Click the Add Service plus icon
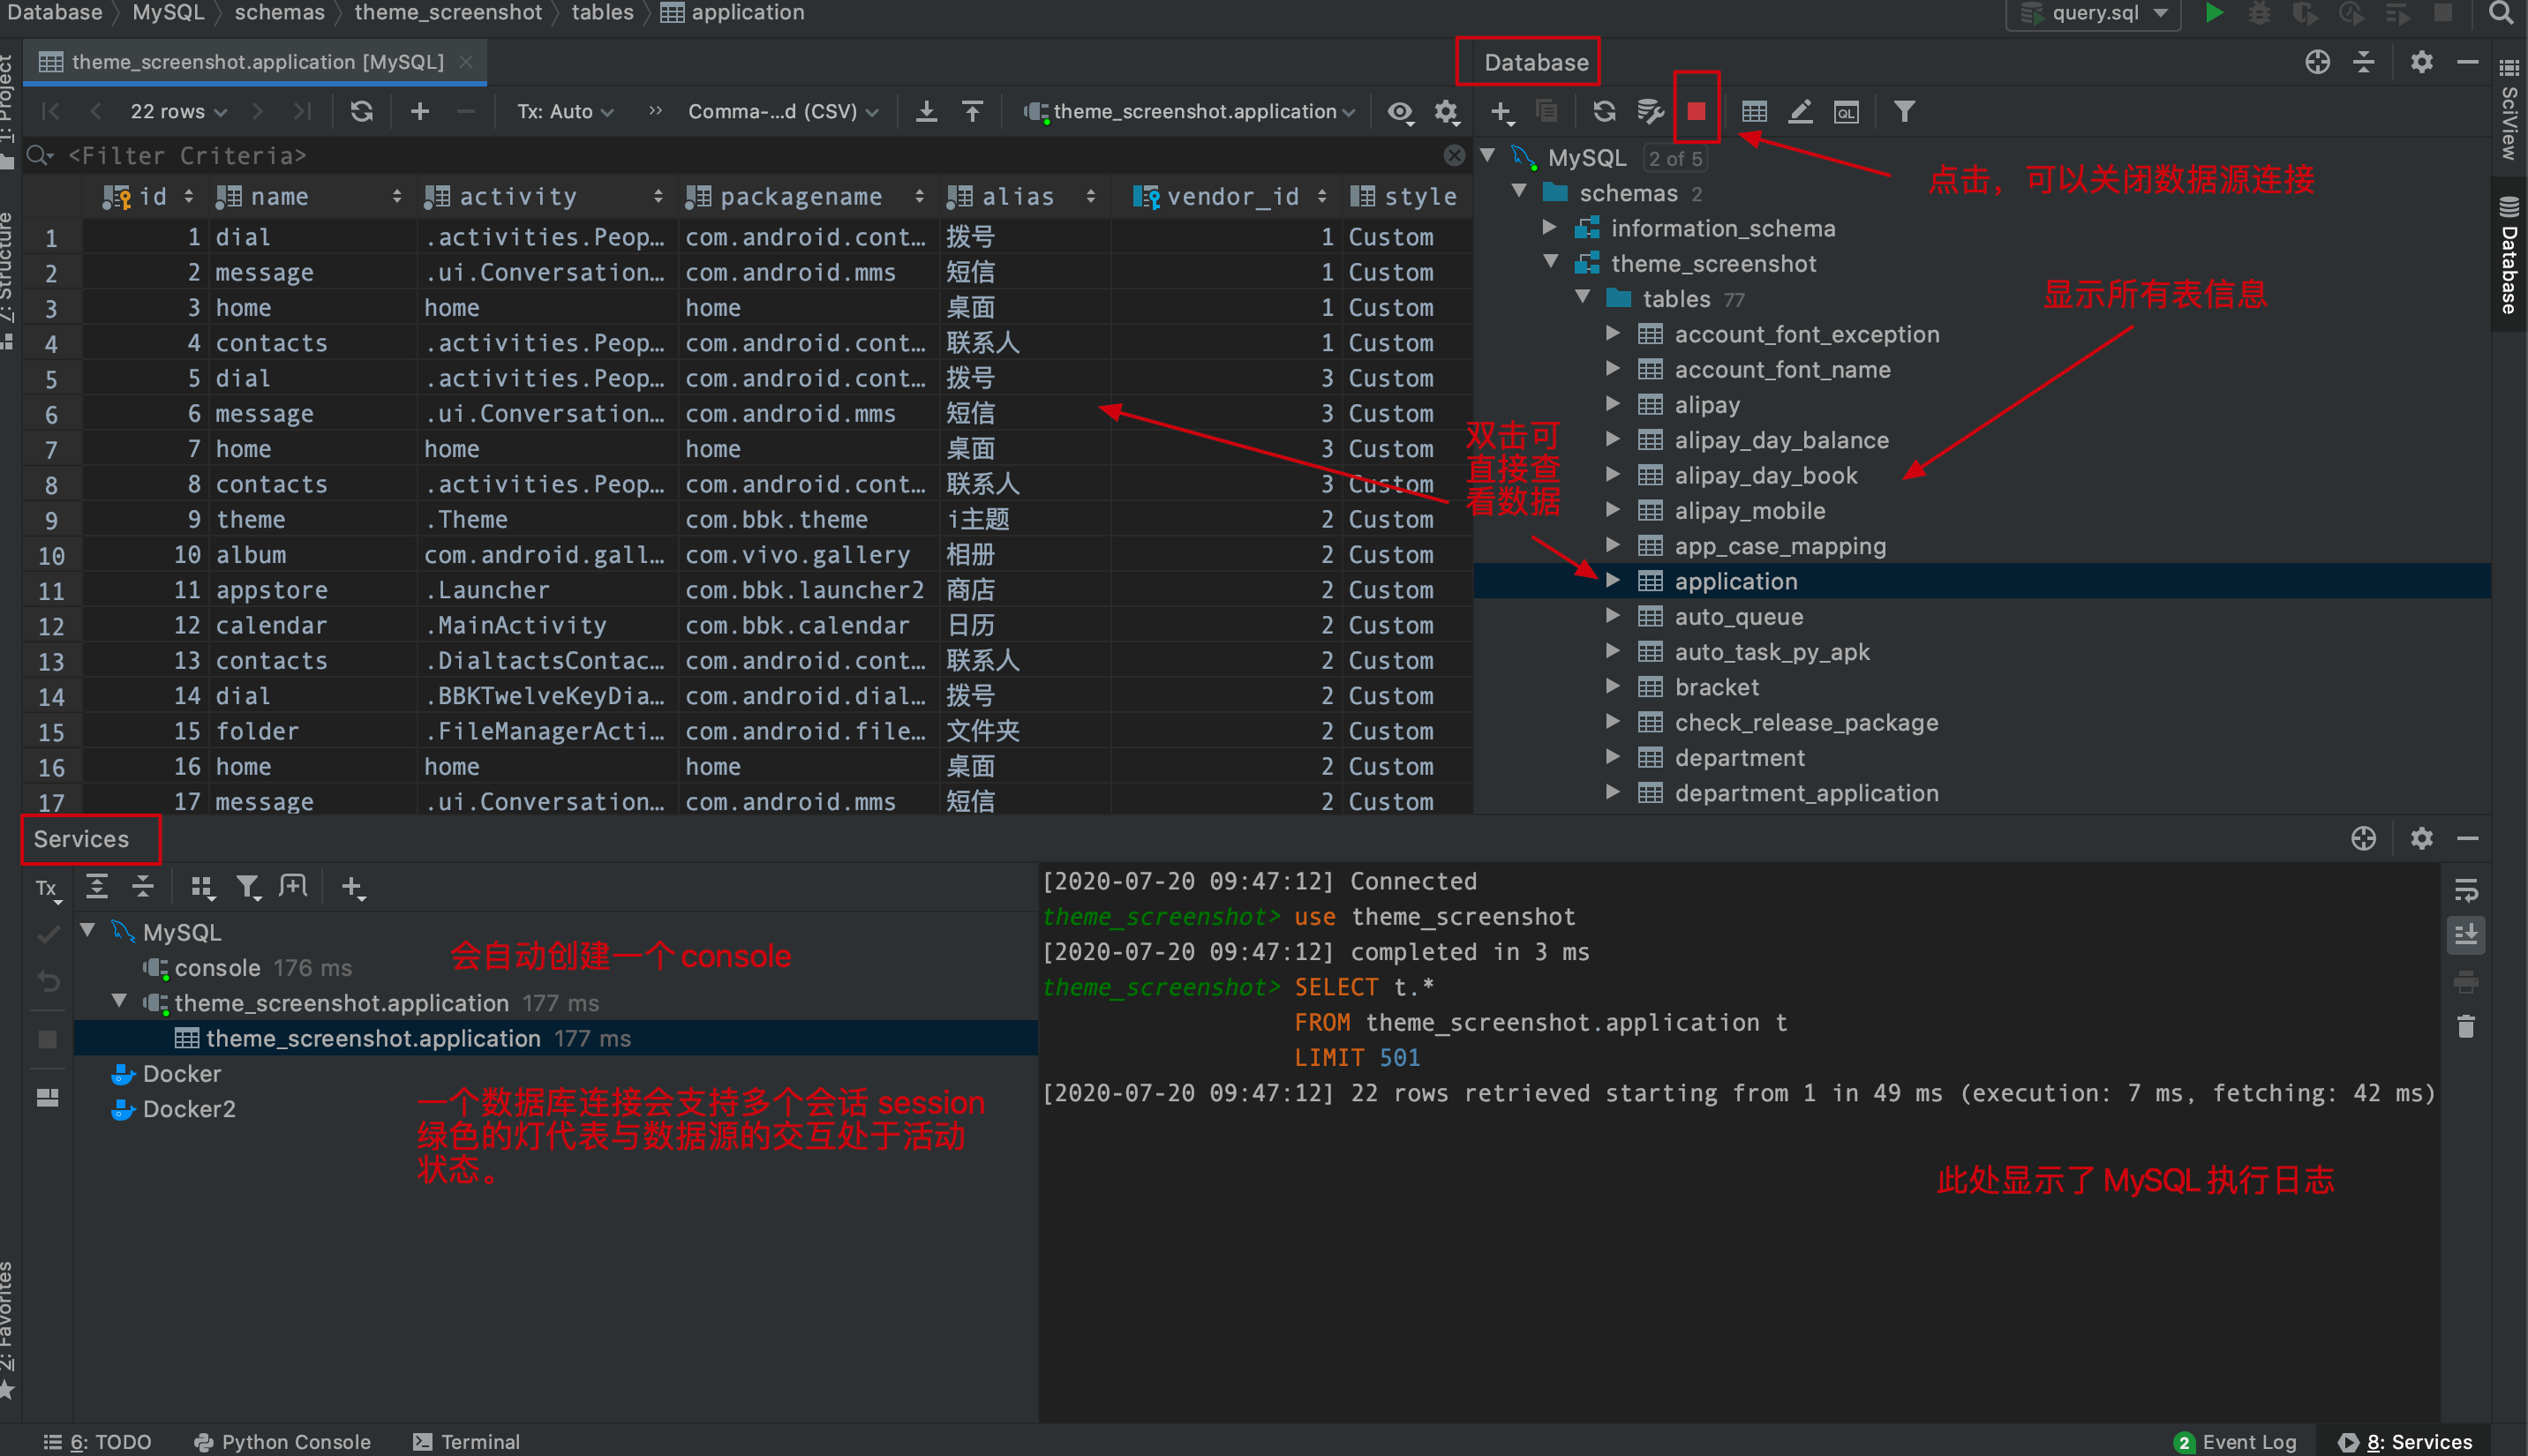Viewport: 2528px width, 1456px height. pos(353,887)
